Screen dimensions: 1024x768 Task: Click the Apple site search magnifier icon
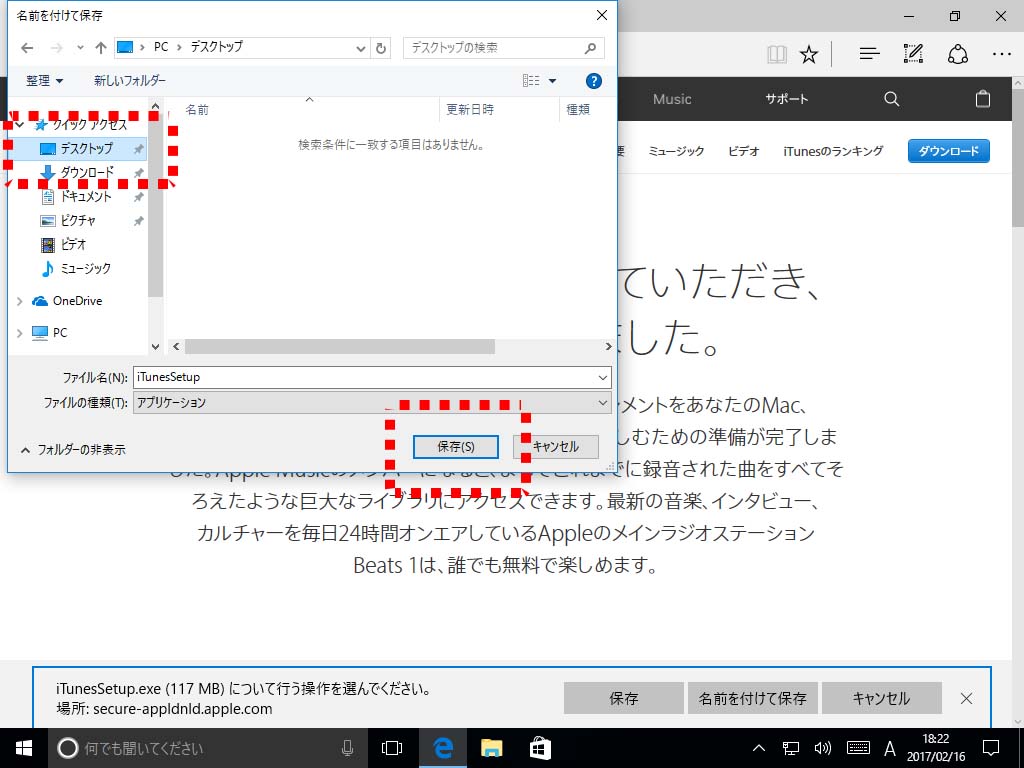pos(891,99)
